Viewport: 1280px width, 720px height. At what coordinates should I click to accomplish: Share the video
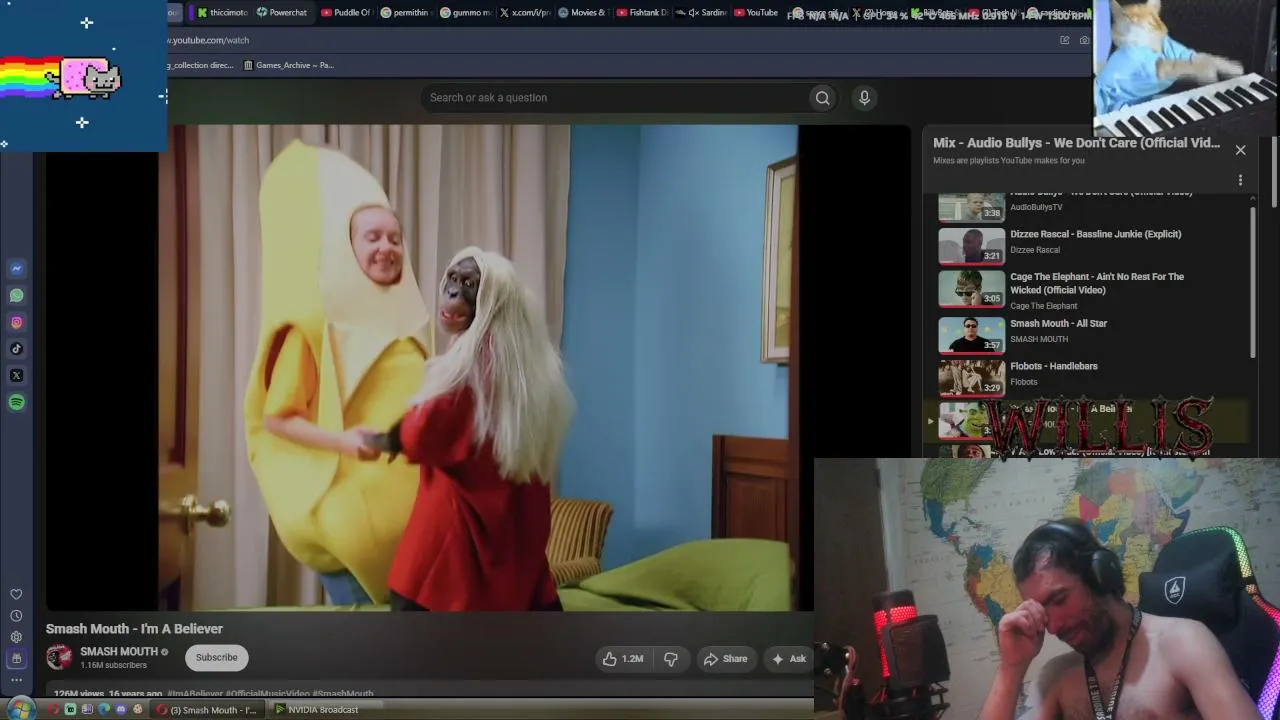click(x=725, y=659)
